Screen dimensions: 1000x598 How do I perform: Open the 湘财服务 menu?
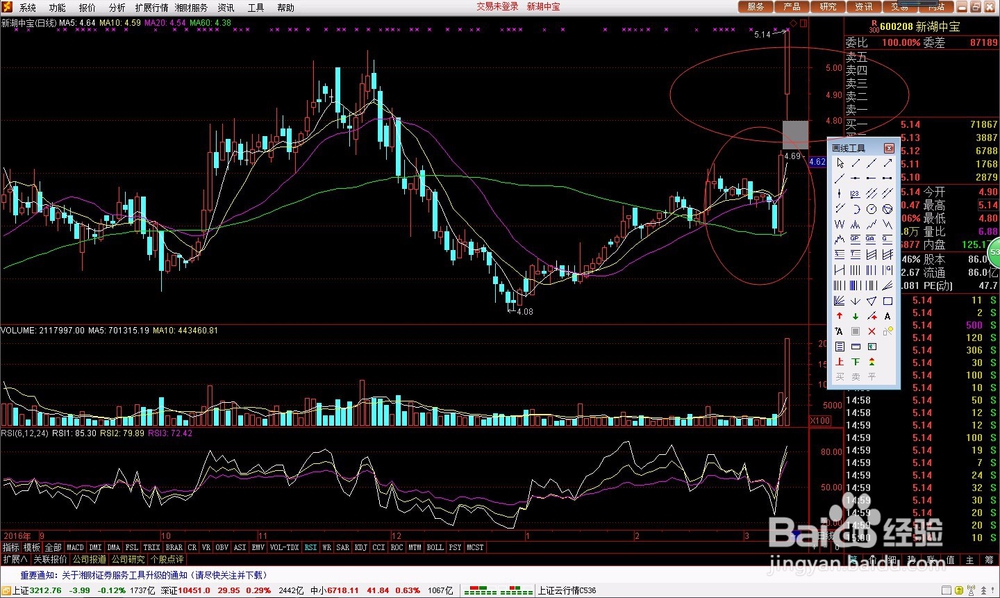[191, 8]
